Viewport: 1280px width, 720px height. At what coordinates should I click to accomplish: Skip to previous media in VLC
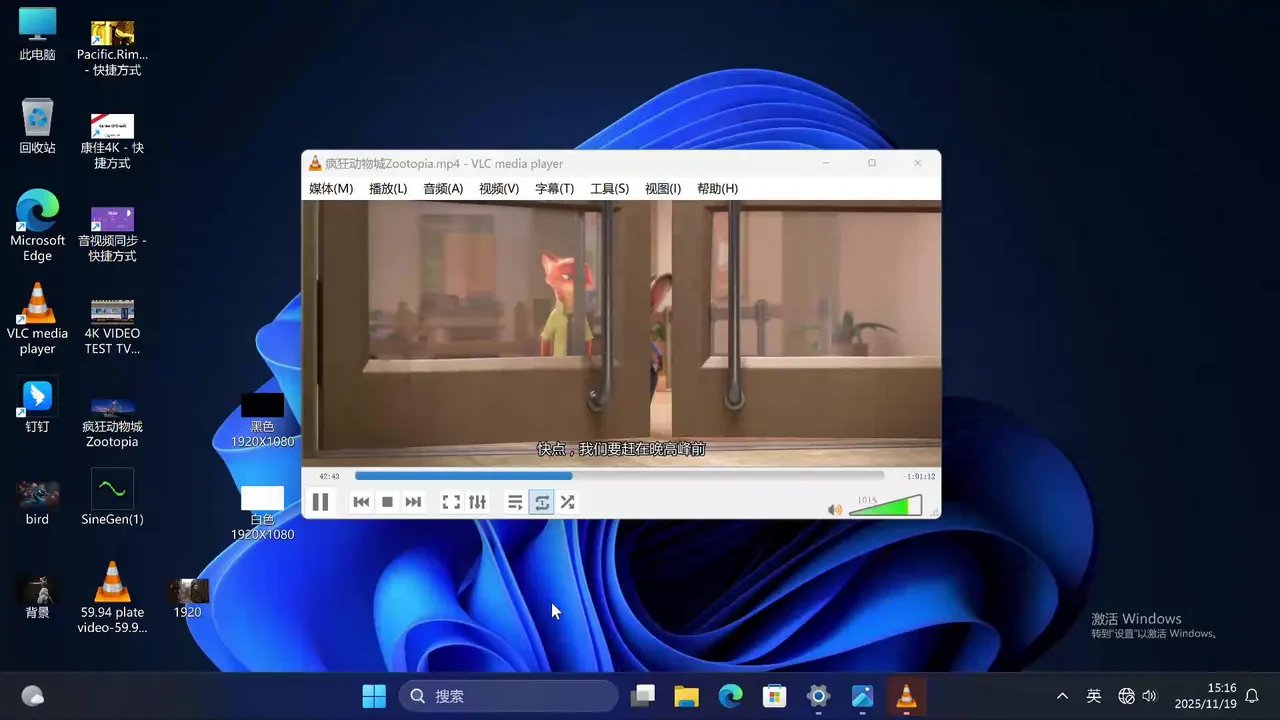pyautogui.click(x=361, y=502)
